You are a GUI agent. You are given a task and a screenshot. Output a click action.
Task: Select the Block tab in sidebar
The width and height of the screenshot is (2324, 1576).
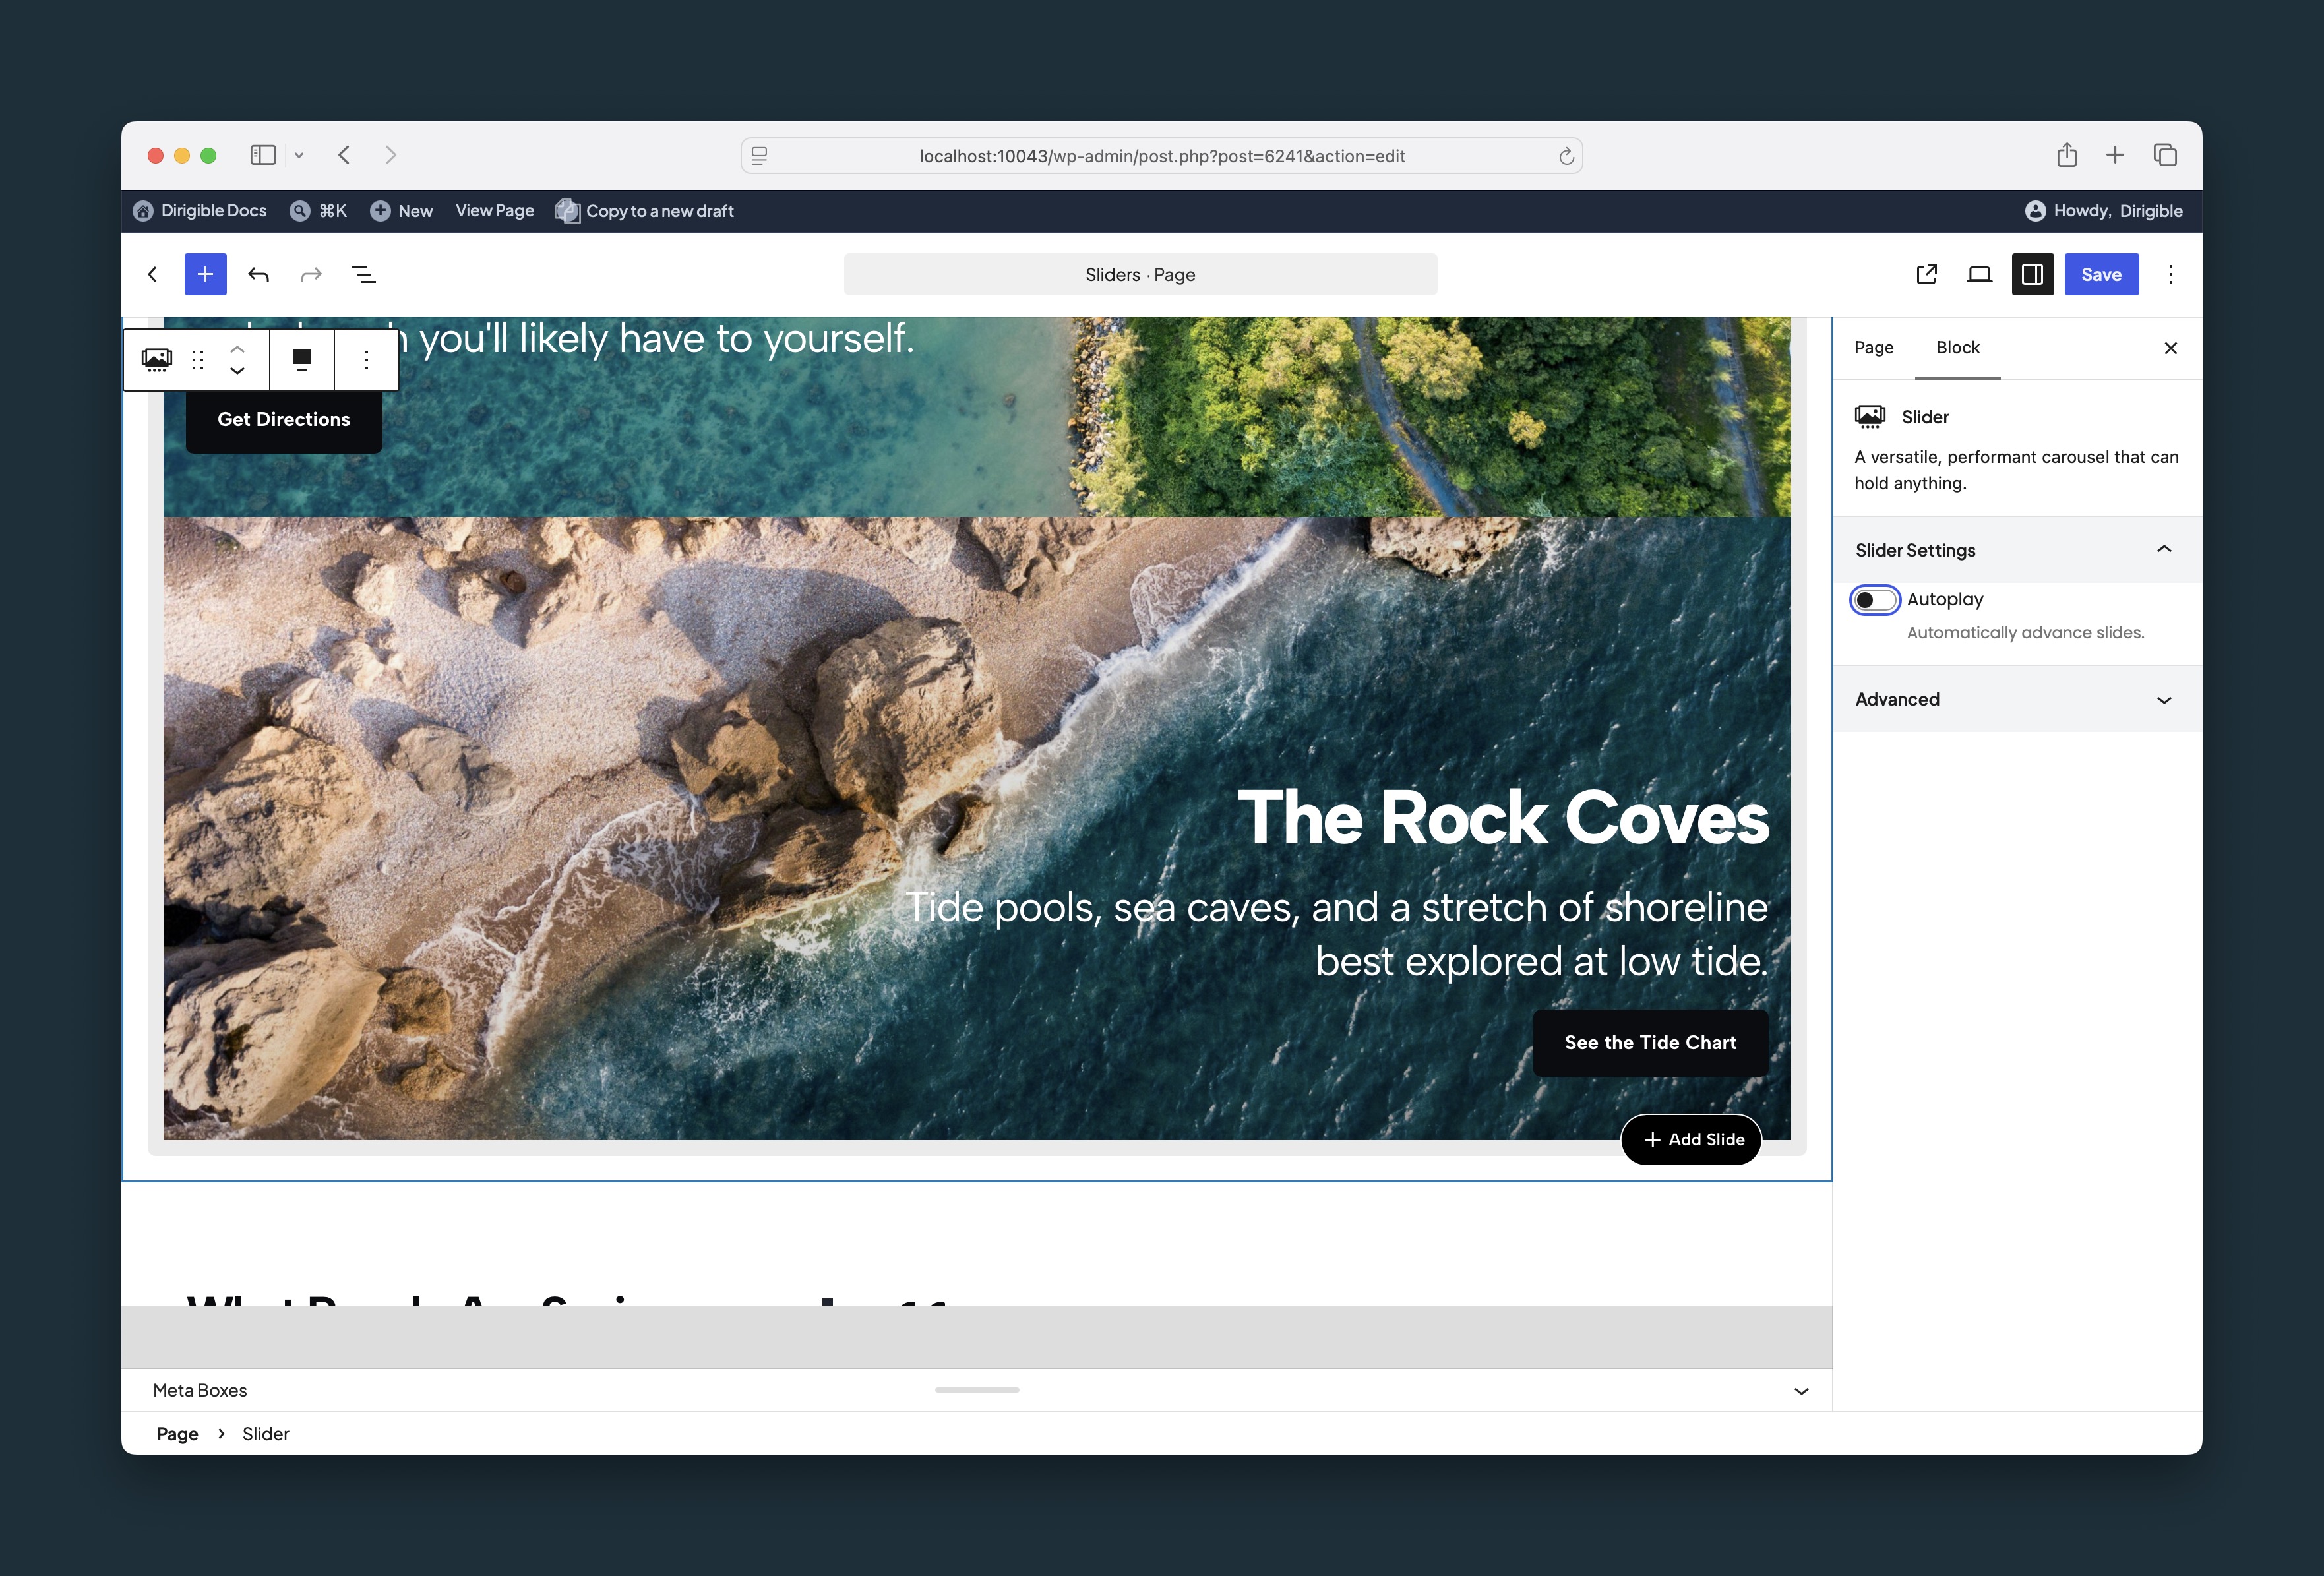coord(1958,347)
